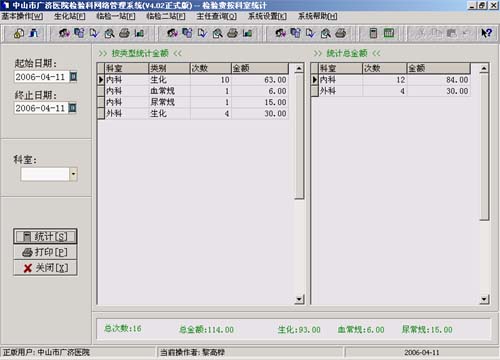500x360 pixels.
Task: Select the 外科 row in the totals table
Action: click(x=390, y=91)
